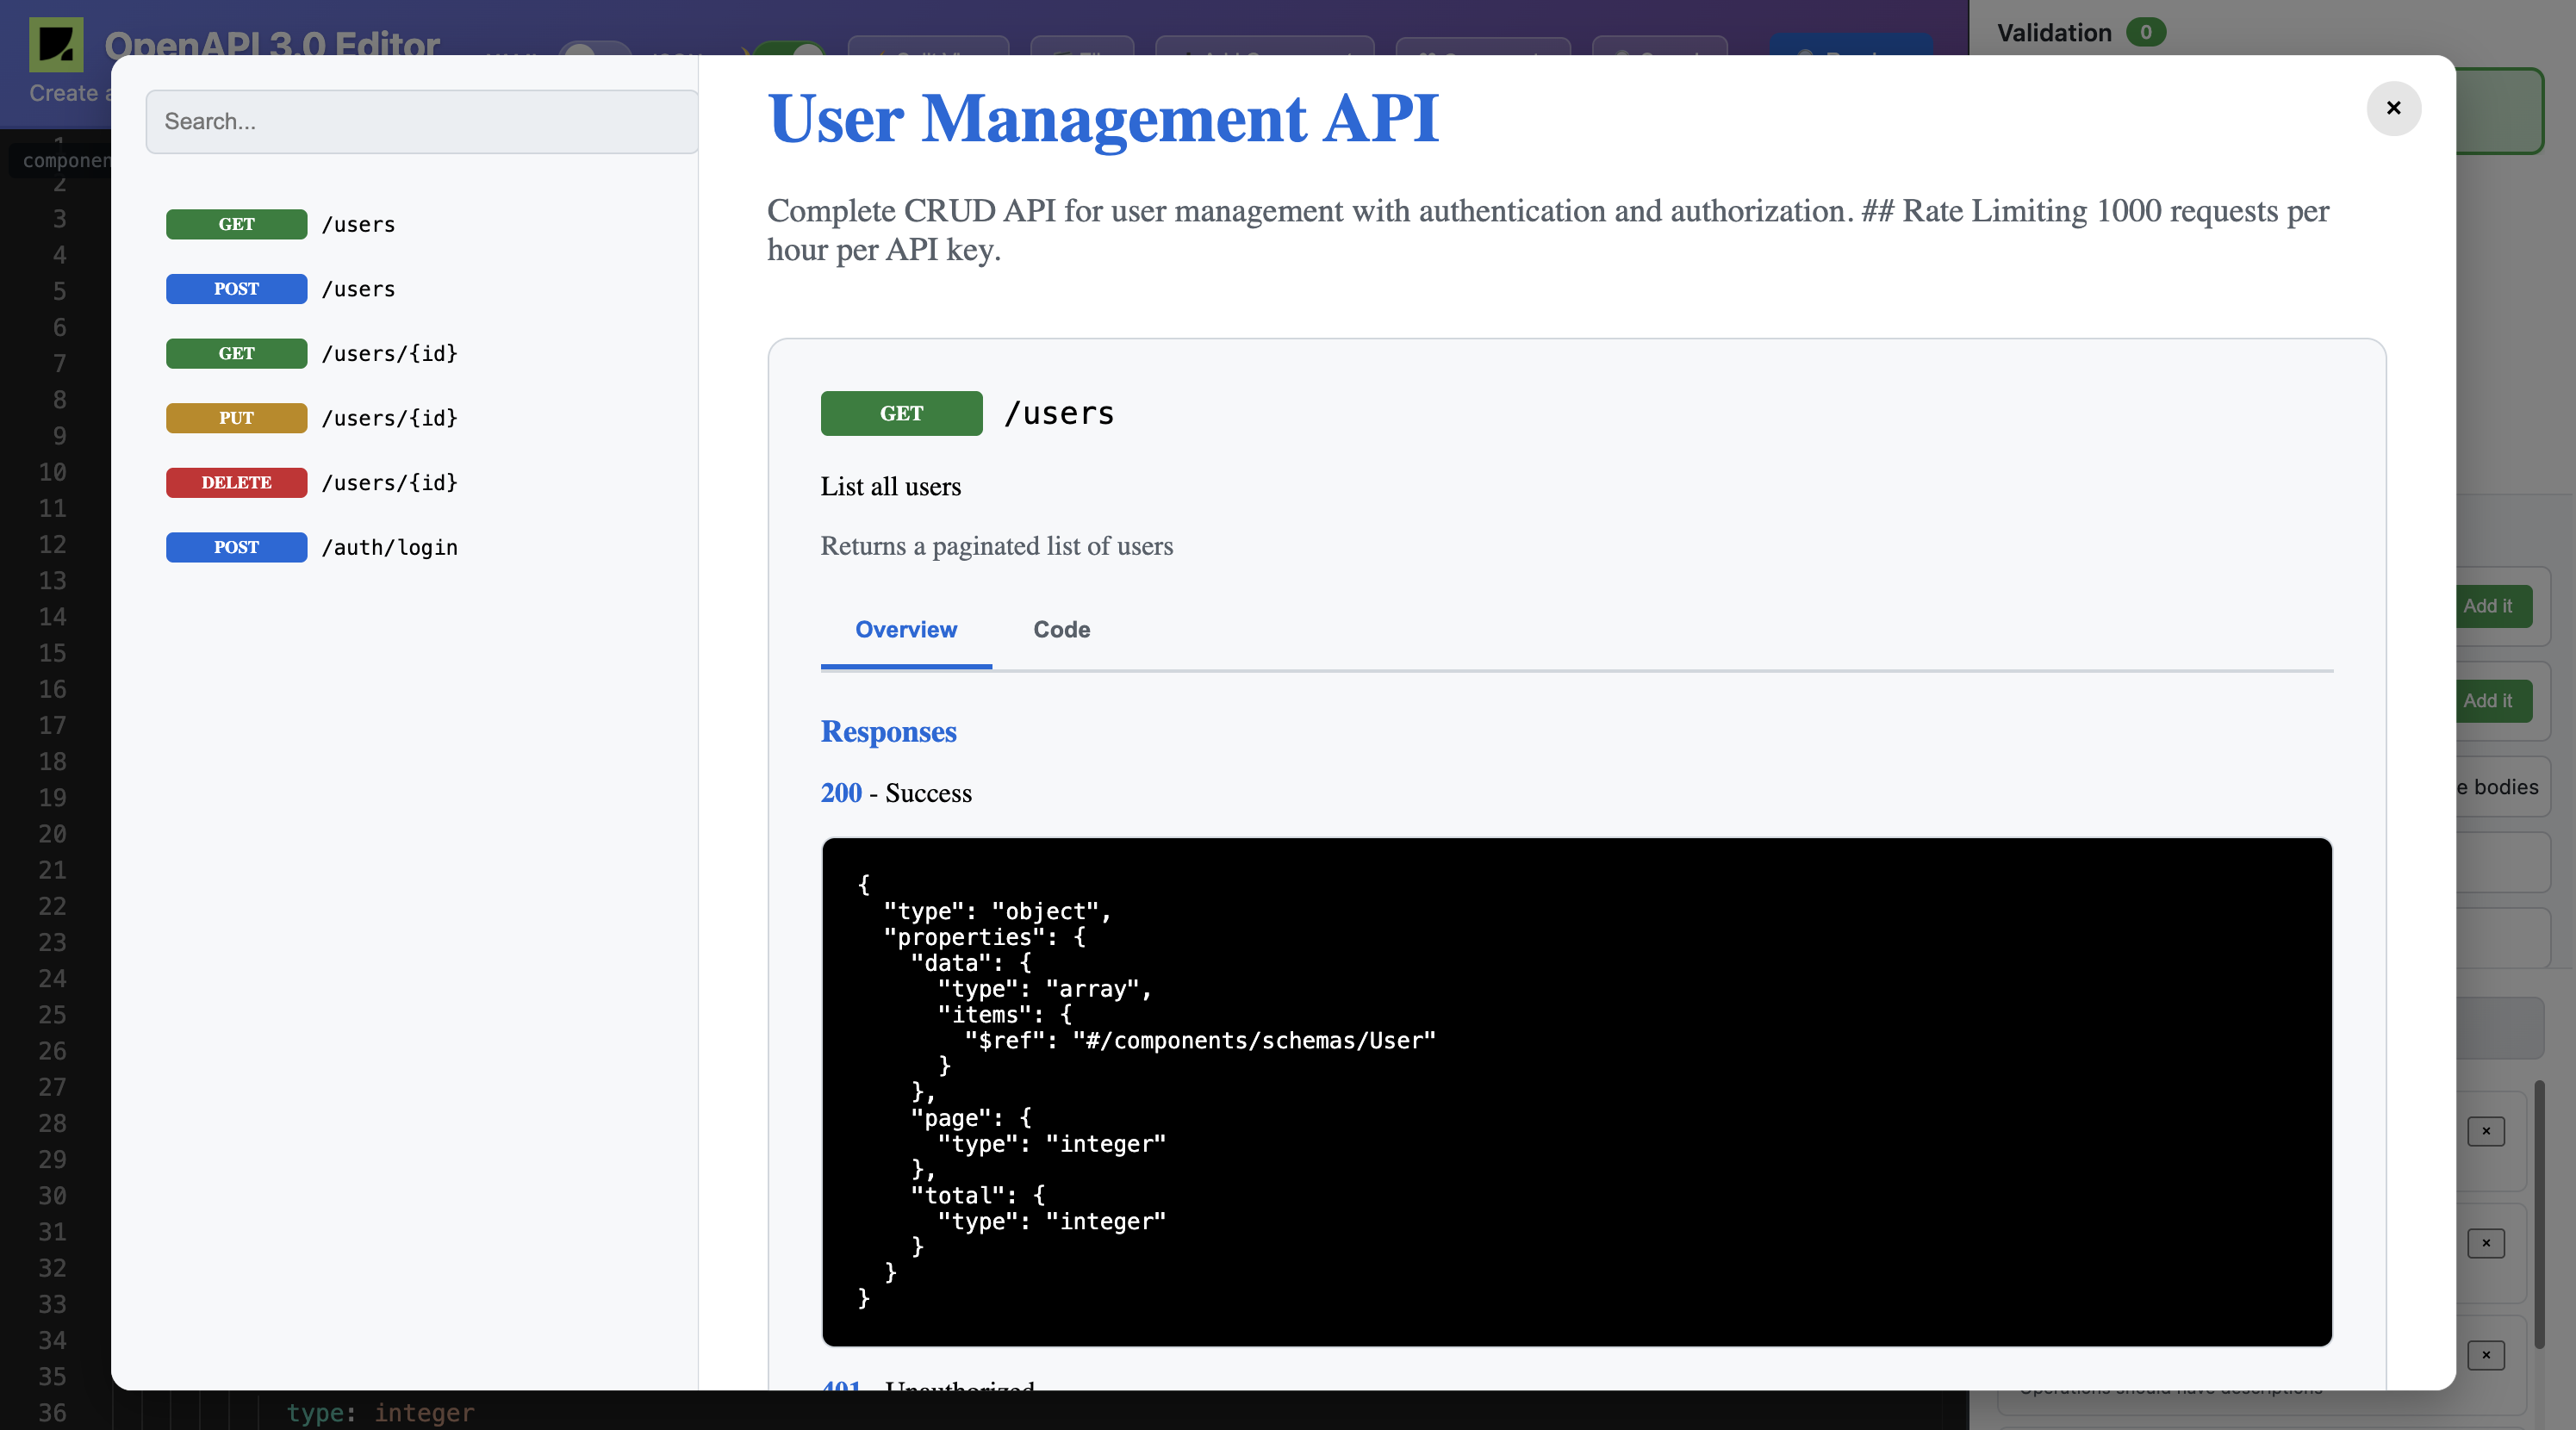The height and width of the screenshot is (1430, 2576).
Task: Click the $ref schemas/User line in code
Action: 1199,1040
